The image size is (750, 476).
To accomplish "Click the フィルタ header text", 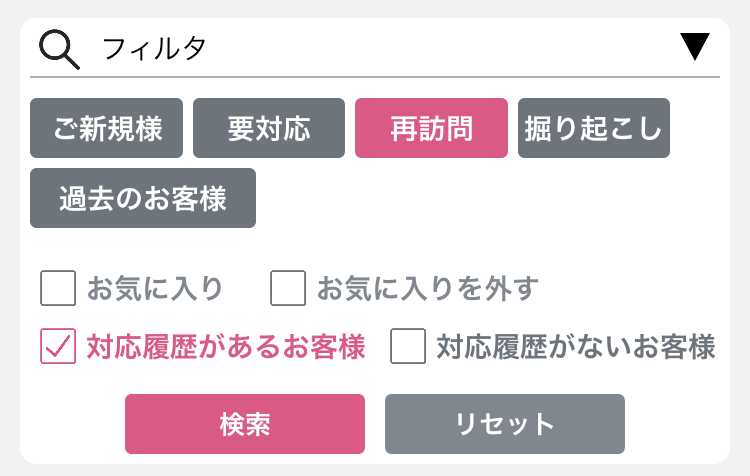I will coord(154,49).
